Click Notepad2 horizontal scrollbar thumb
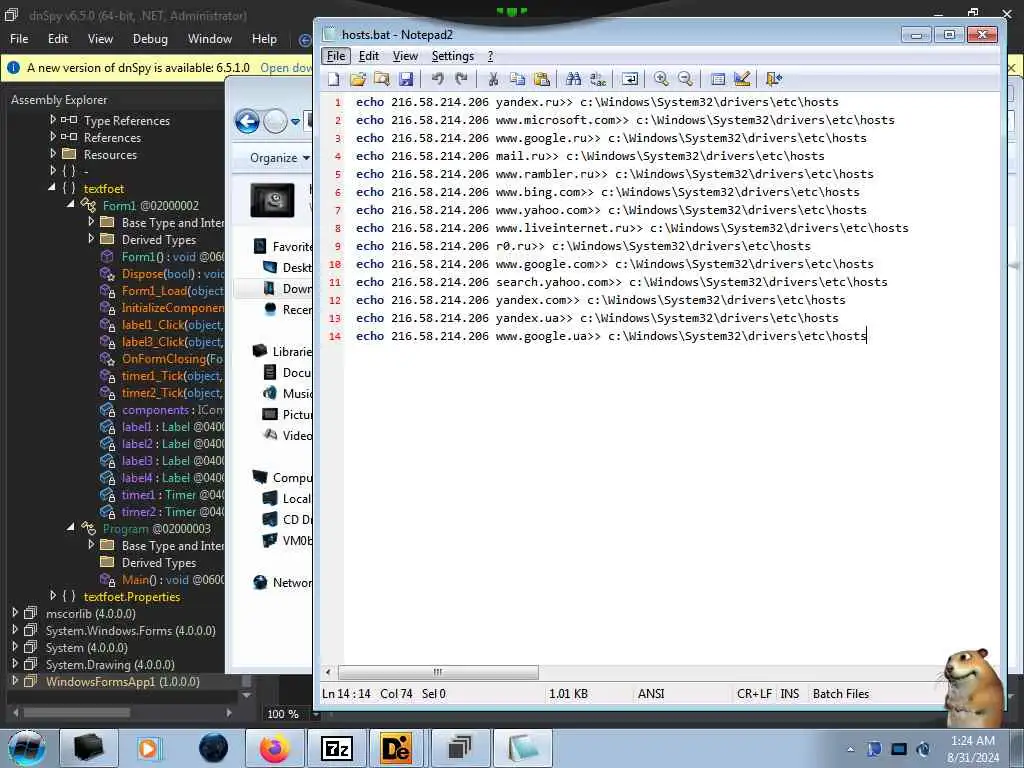Screen dimensions: 1024x768 (438, 672)
